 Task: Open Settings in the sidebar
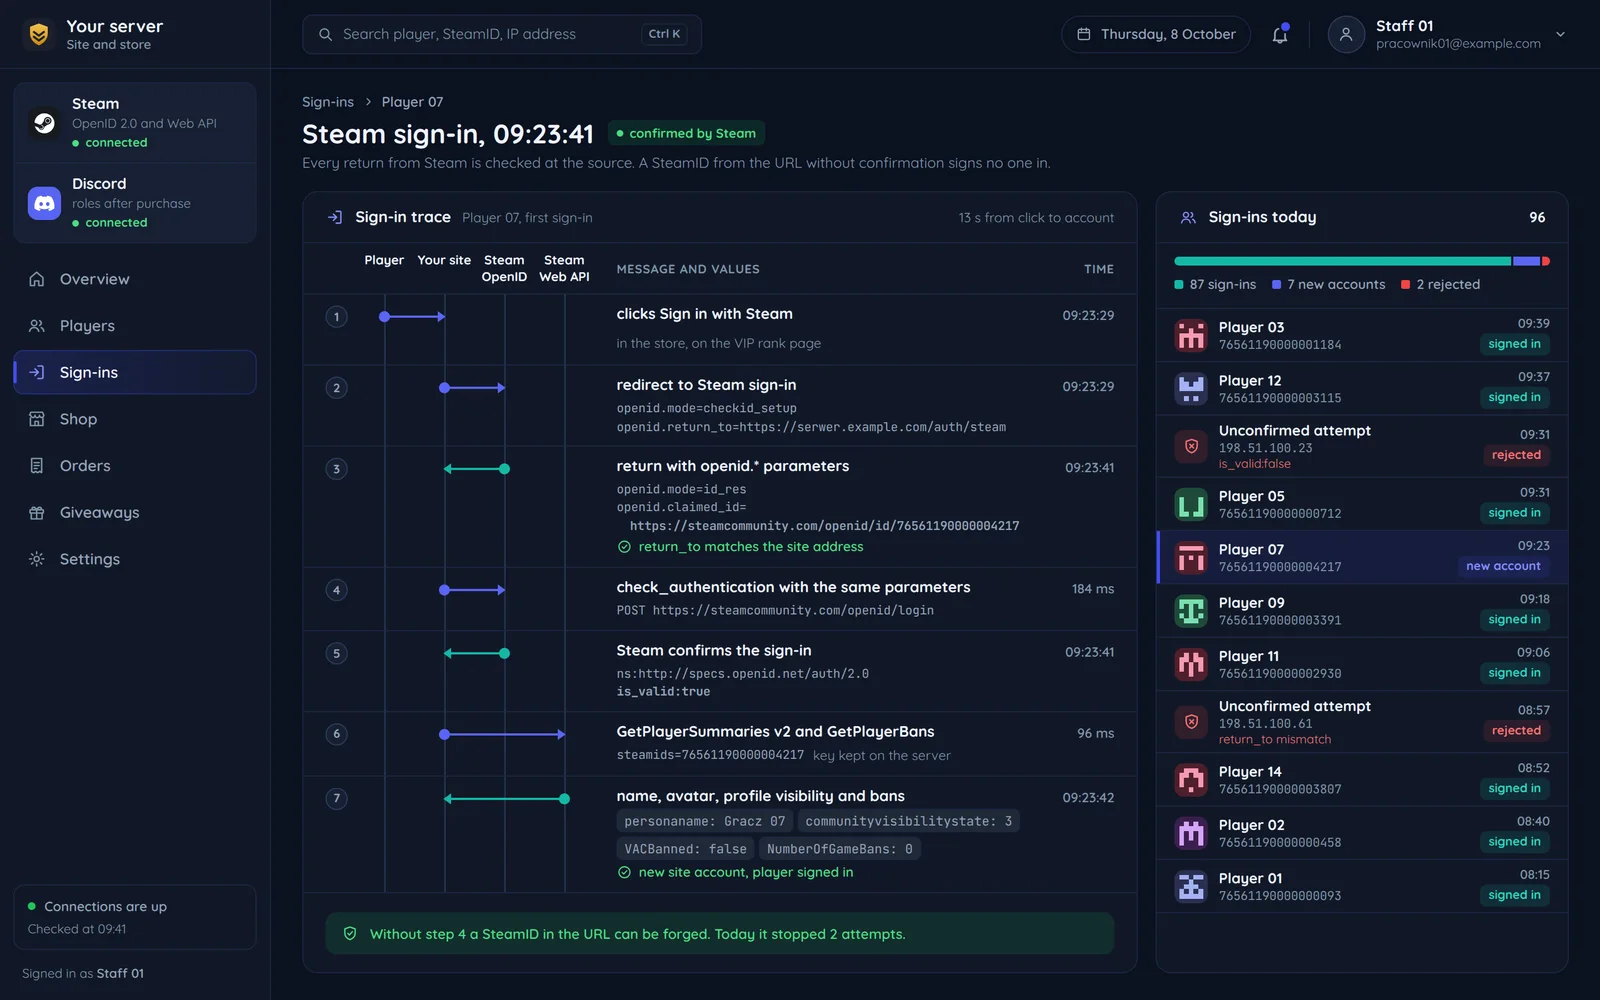tap(135, 559)
